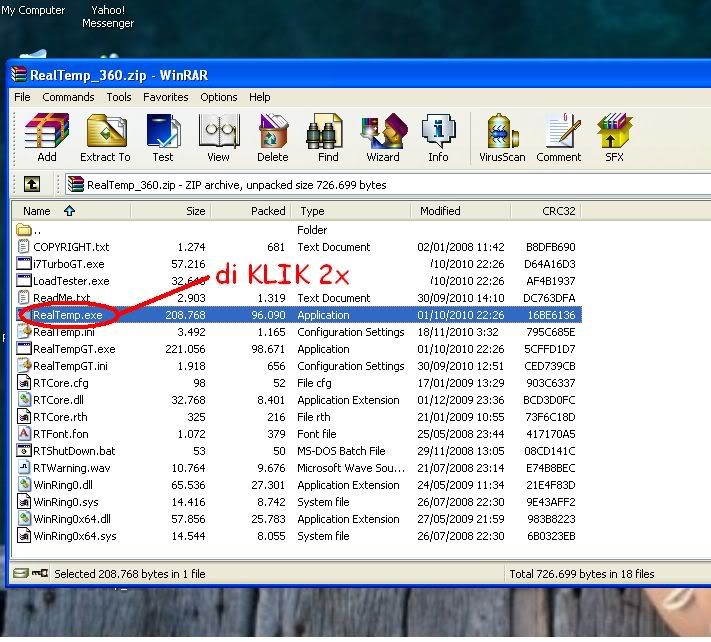Click the RTFont.fon file icon
Image resolution: width=711 pixels, height=642 pixels.
point(24,433)
